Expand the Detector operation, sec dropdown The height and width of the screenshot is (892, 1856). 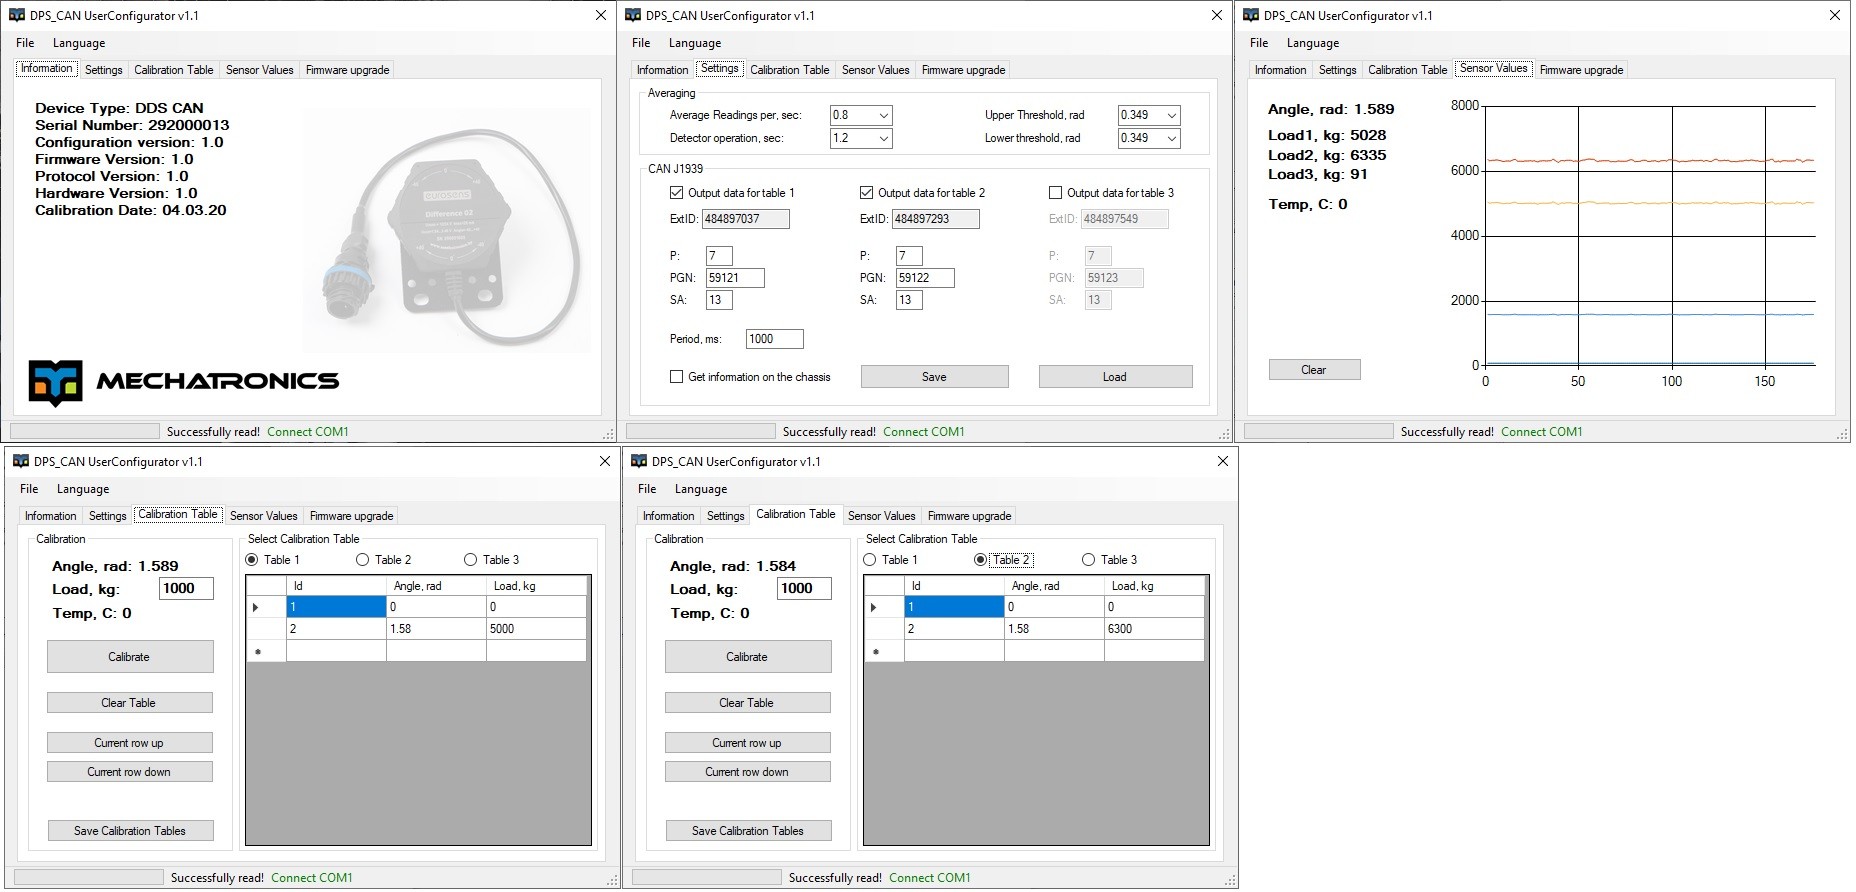click(x=883, y=138)
